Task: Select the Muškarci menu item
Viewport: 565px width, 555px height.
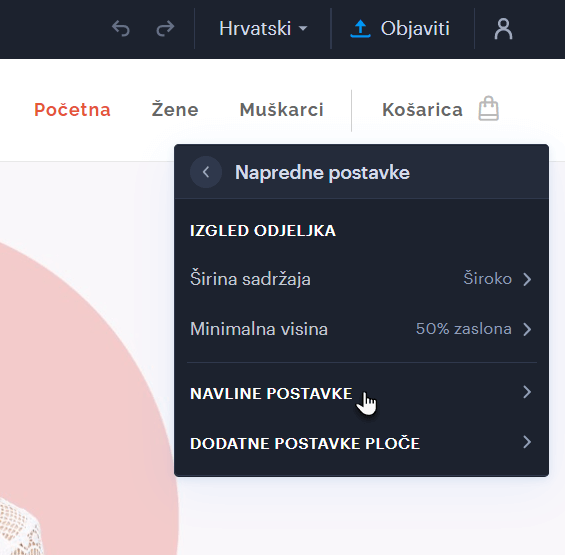Action: [x=281, y=110]
